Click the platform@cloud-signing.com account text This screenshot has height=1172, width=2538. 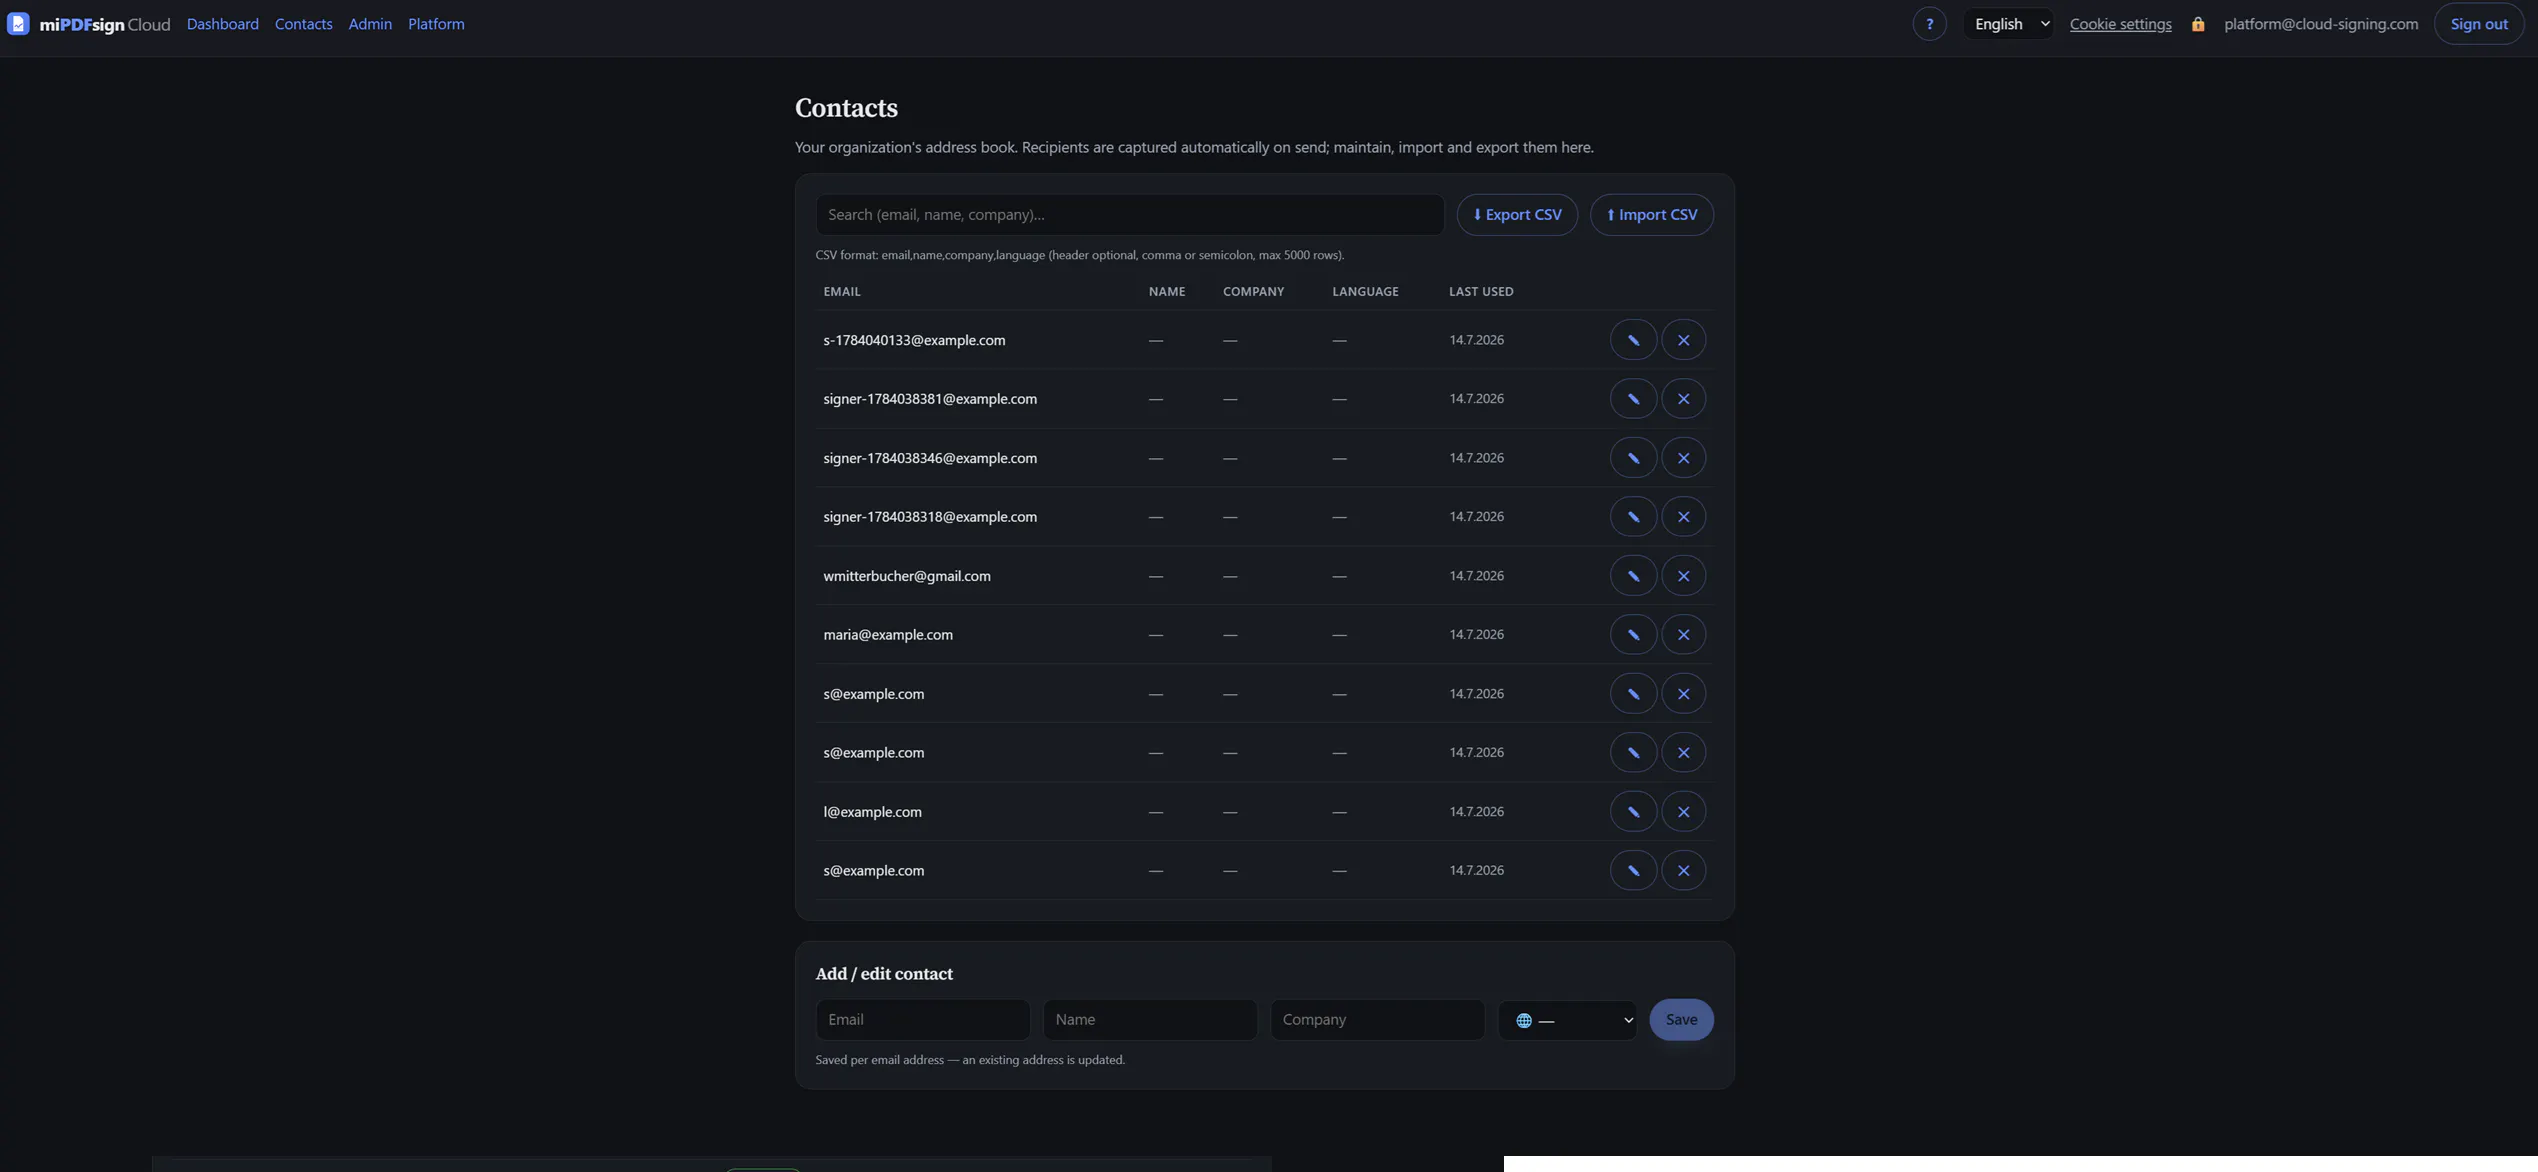point(2321,24)
